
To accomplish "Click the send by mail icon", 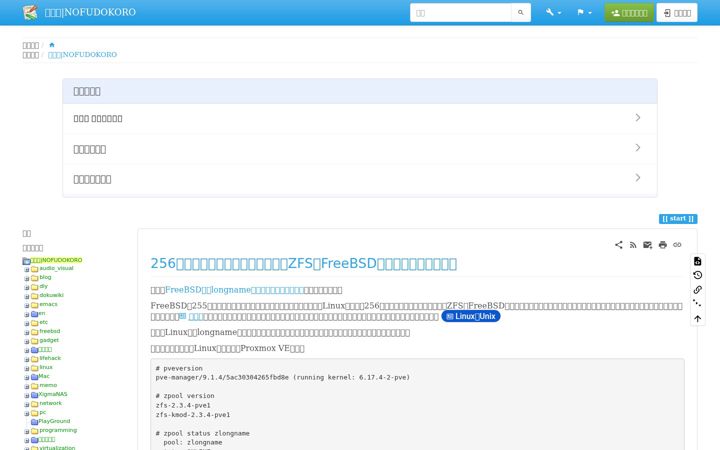I will click(647, 245).
